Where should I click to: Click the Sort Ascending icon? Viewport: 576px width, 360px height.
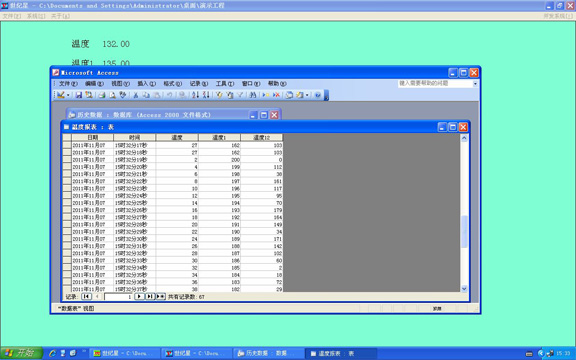pyautogui.click(x=195, y=95)
